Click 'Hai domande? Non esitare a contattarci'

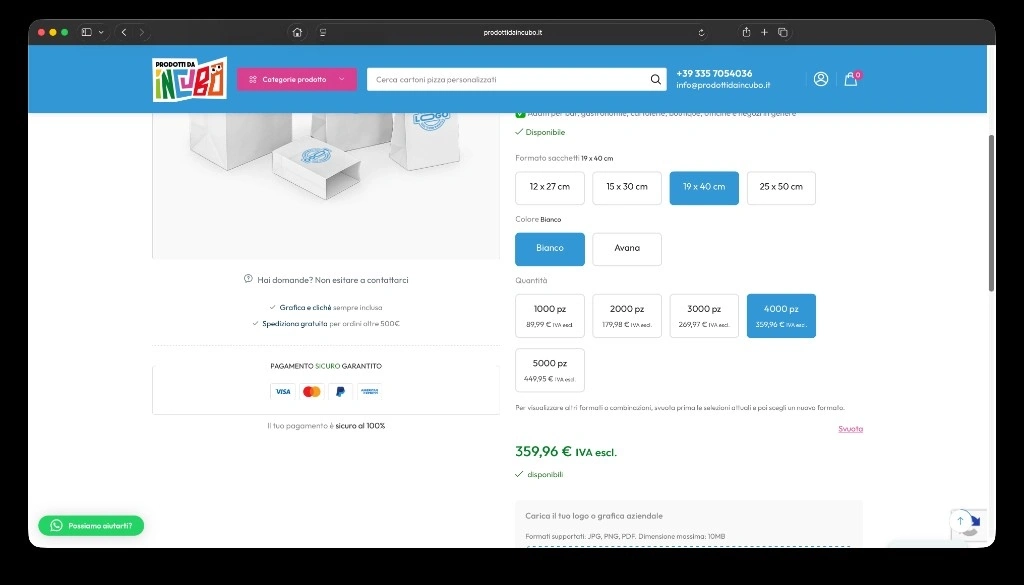click(x=327, y=279)
